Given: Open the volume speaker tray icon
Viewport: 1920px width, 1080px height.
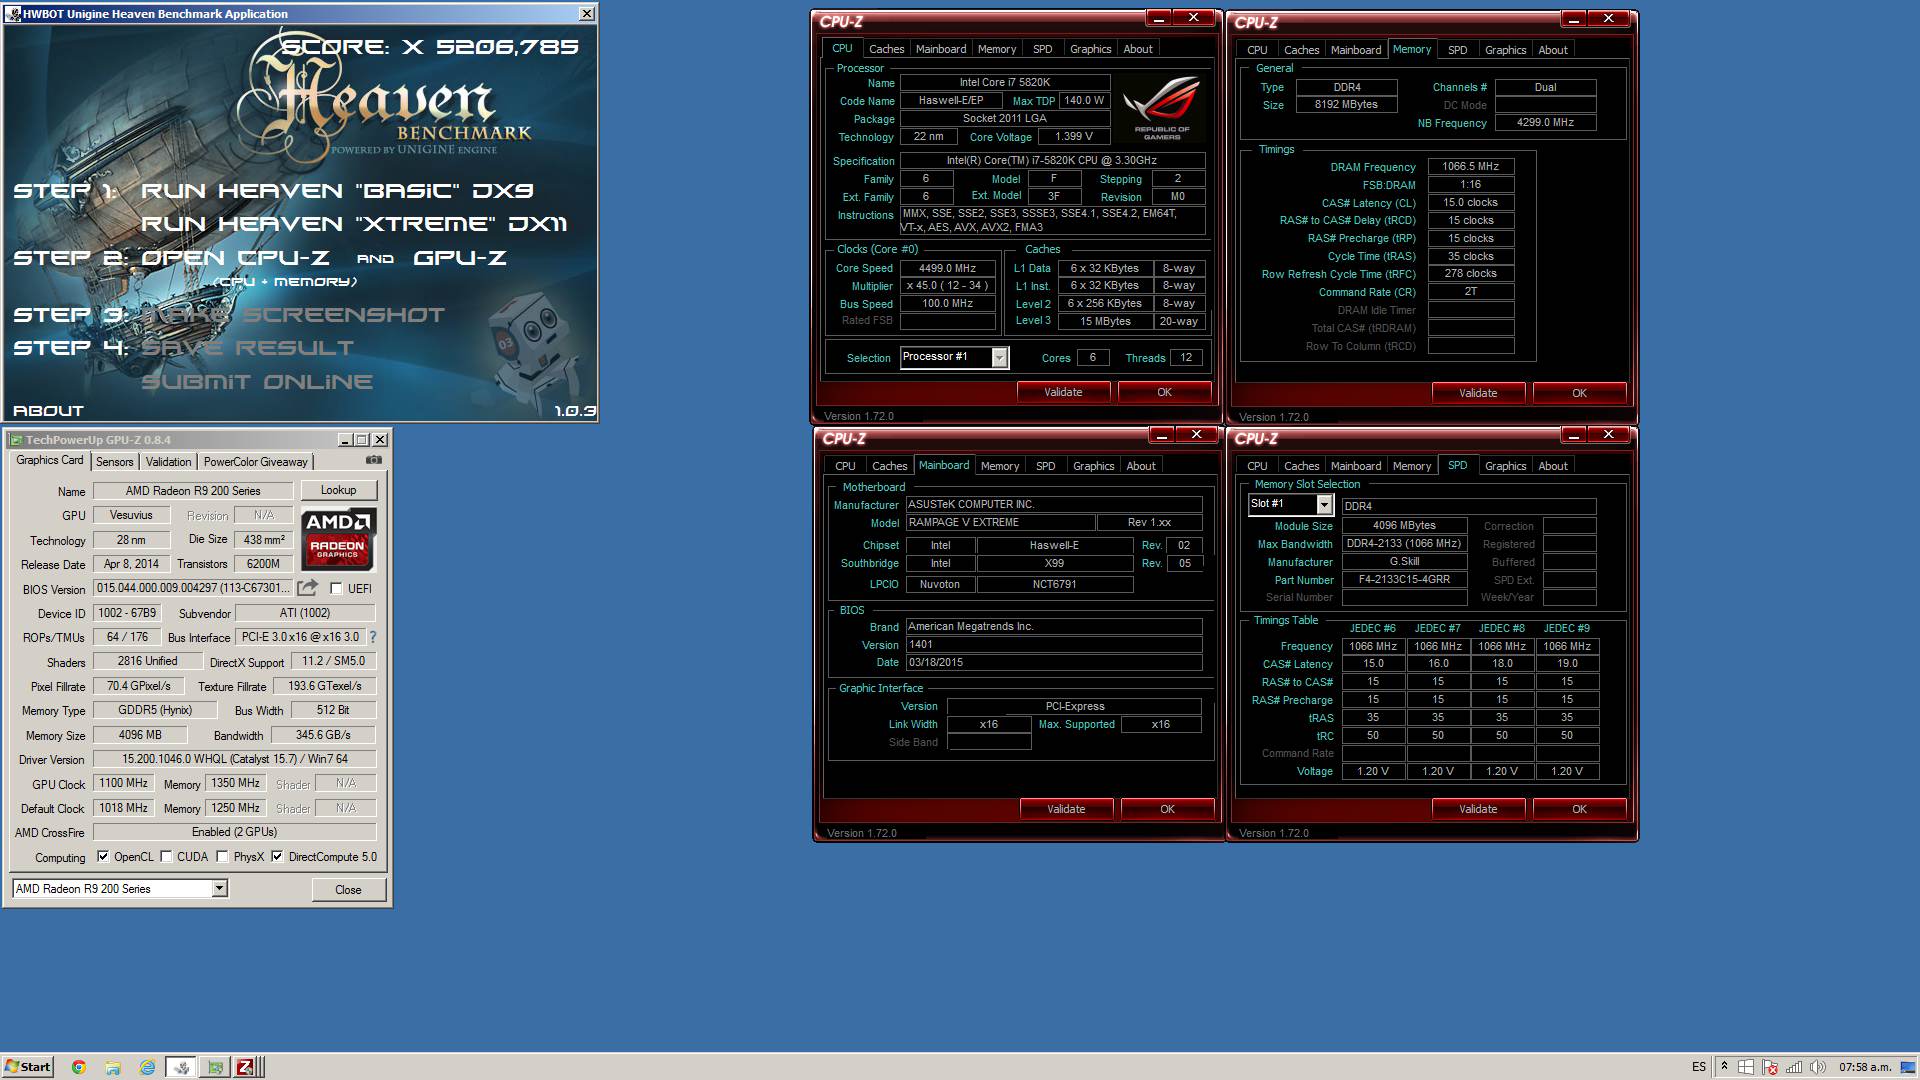Looking at the screenshot, I should point(1817,1067).
